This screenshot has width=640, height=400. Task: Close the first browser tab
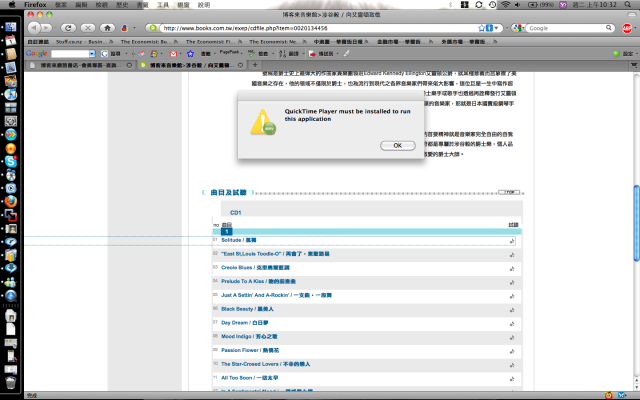click(129, 65)
